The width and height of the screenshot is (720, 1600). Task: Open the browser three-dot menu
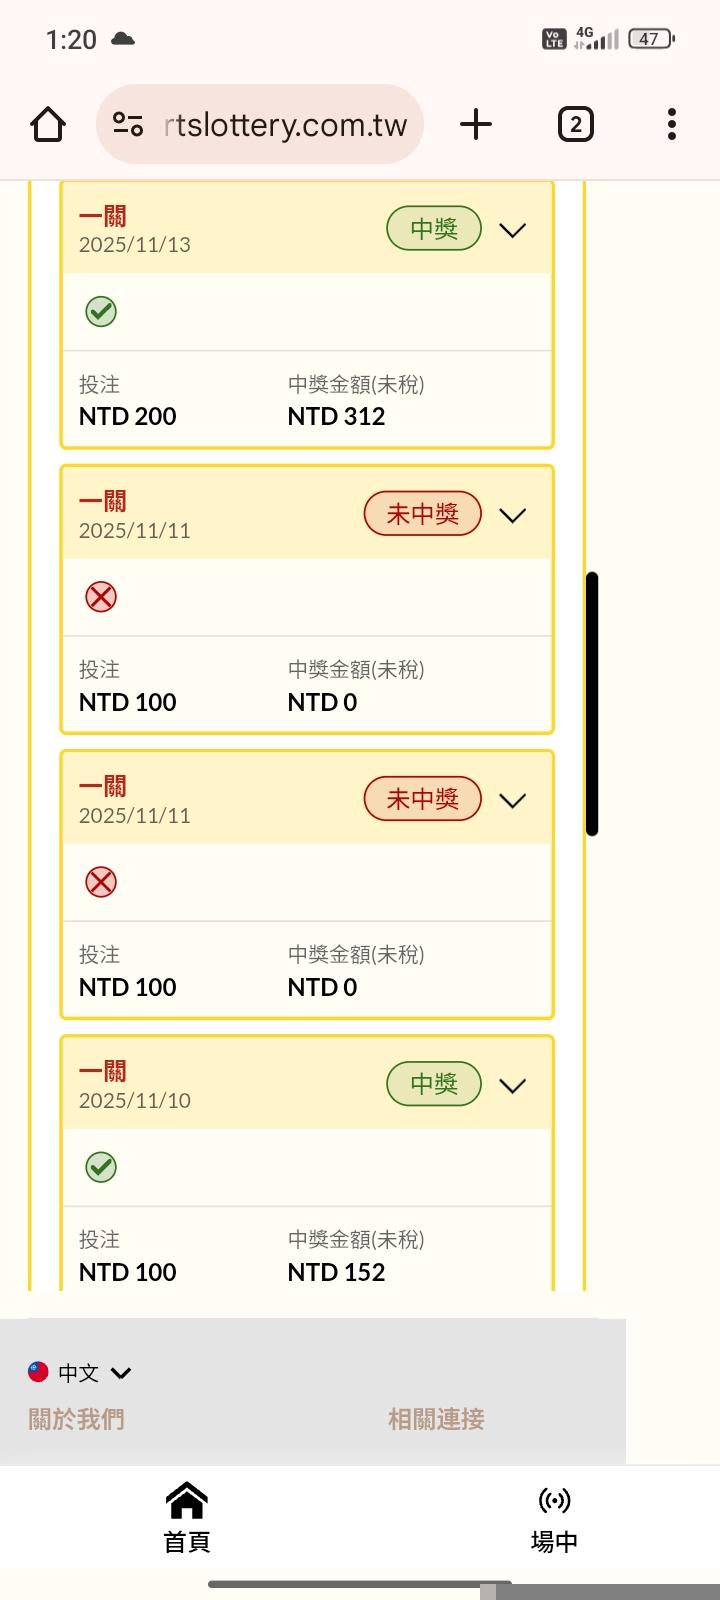(671, 125)
